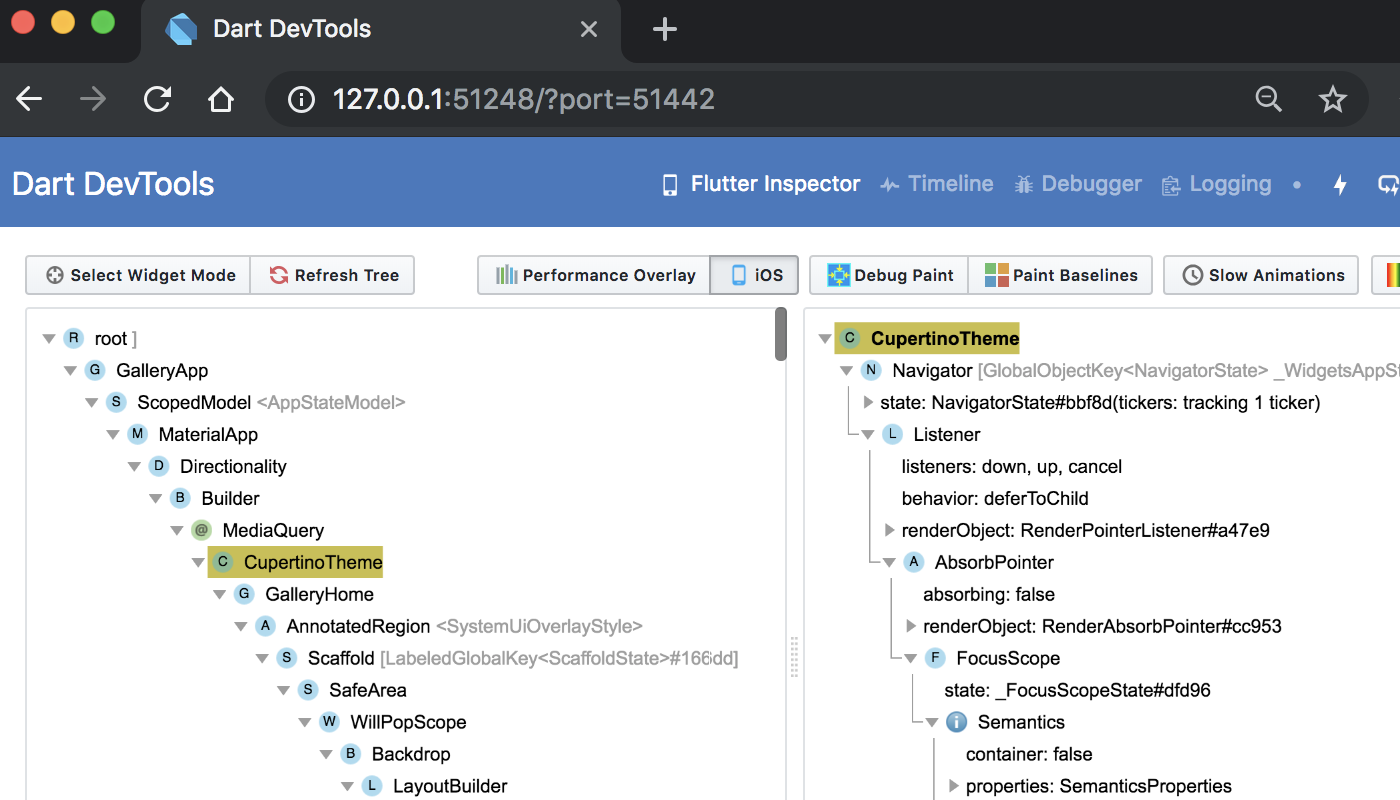The image size is (1400, 800).
Task: Toggle Performance Overlay on
Action: tap(592, 275)
